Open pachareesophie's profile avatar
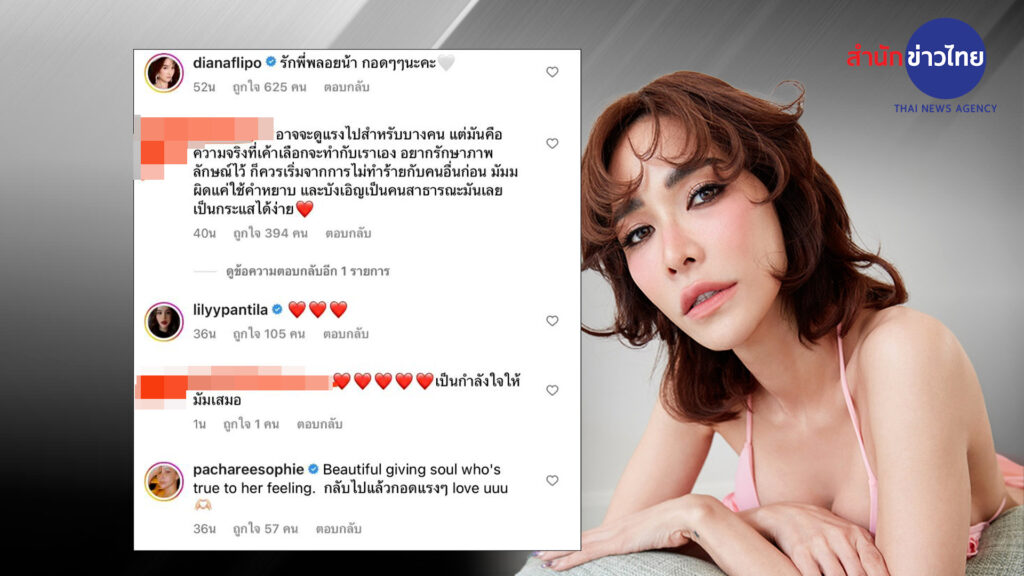1024x576 pixels. (x=163, y=481)
